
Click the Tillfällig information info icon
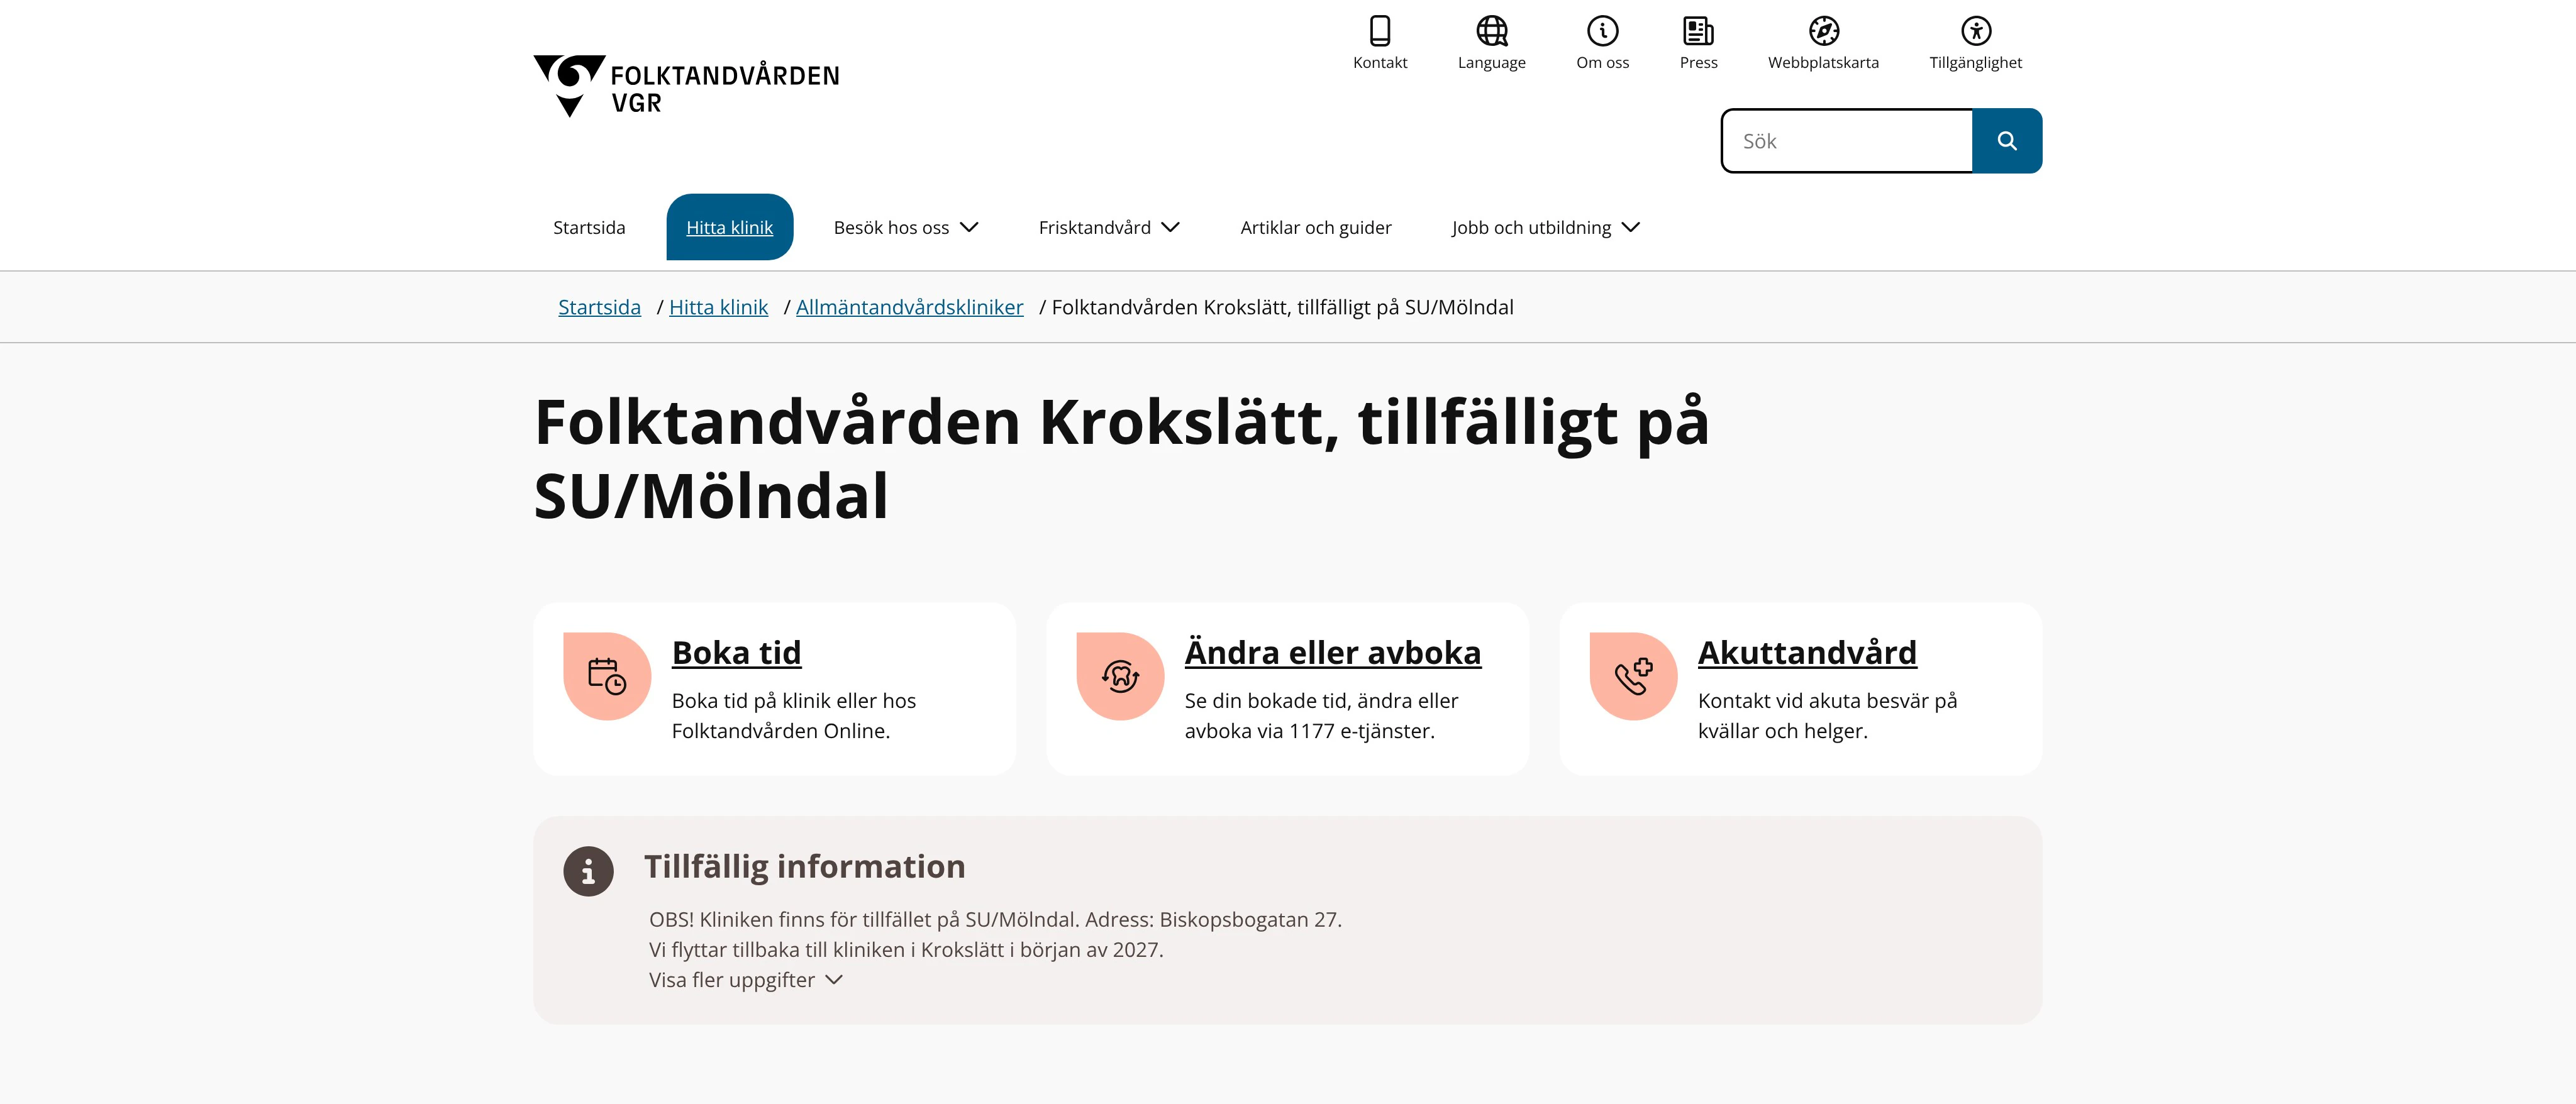click(588, 871)
